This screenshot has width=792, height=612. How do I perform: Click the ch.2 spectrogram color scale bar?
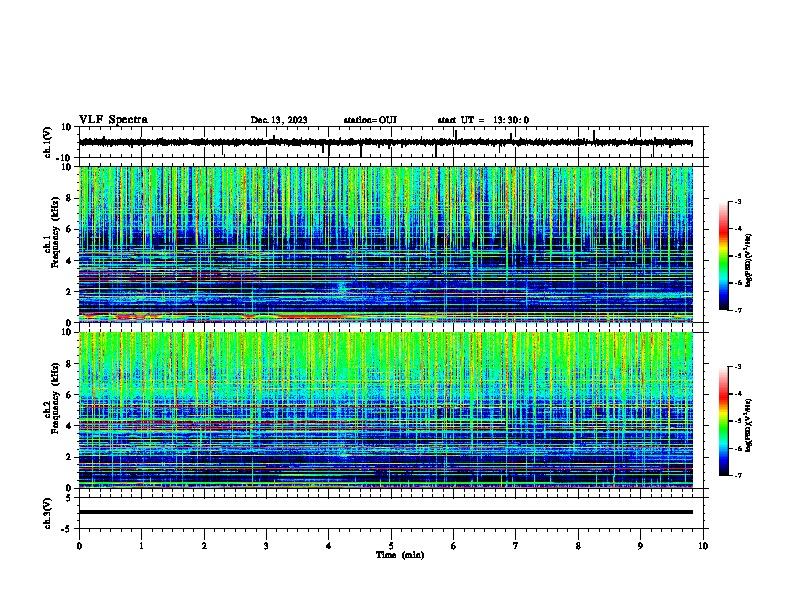(x=724, y=421)
